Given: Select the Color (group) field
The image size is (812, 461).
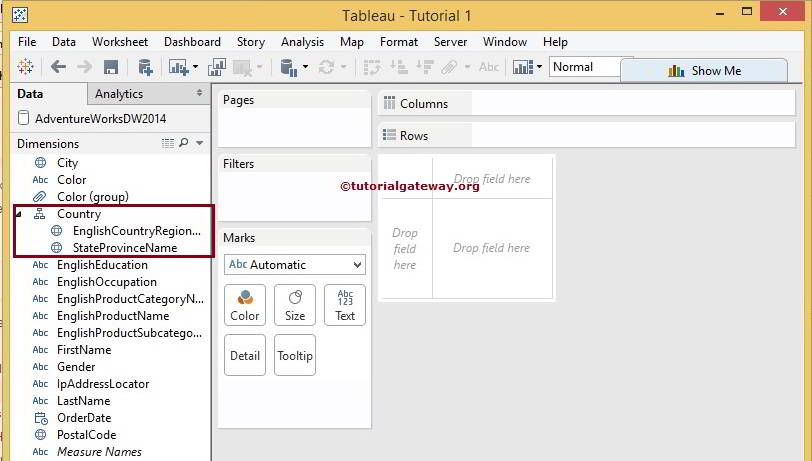Looking at the screenshot, I should (x=93, y=197).
